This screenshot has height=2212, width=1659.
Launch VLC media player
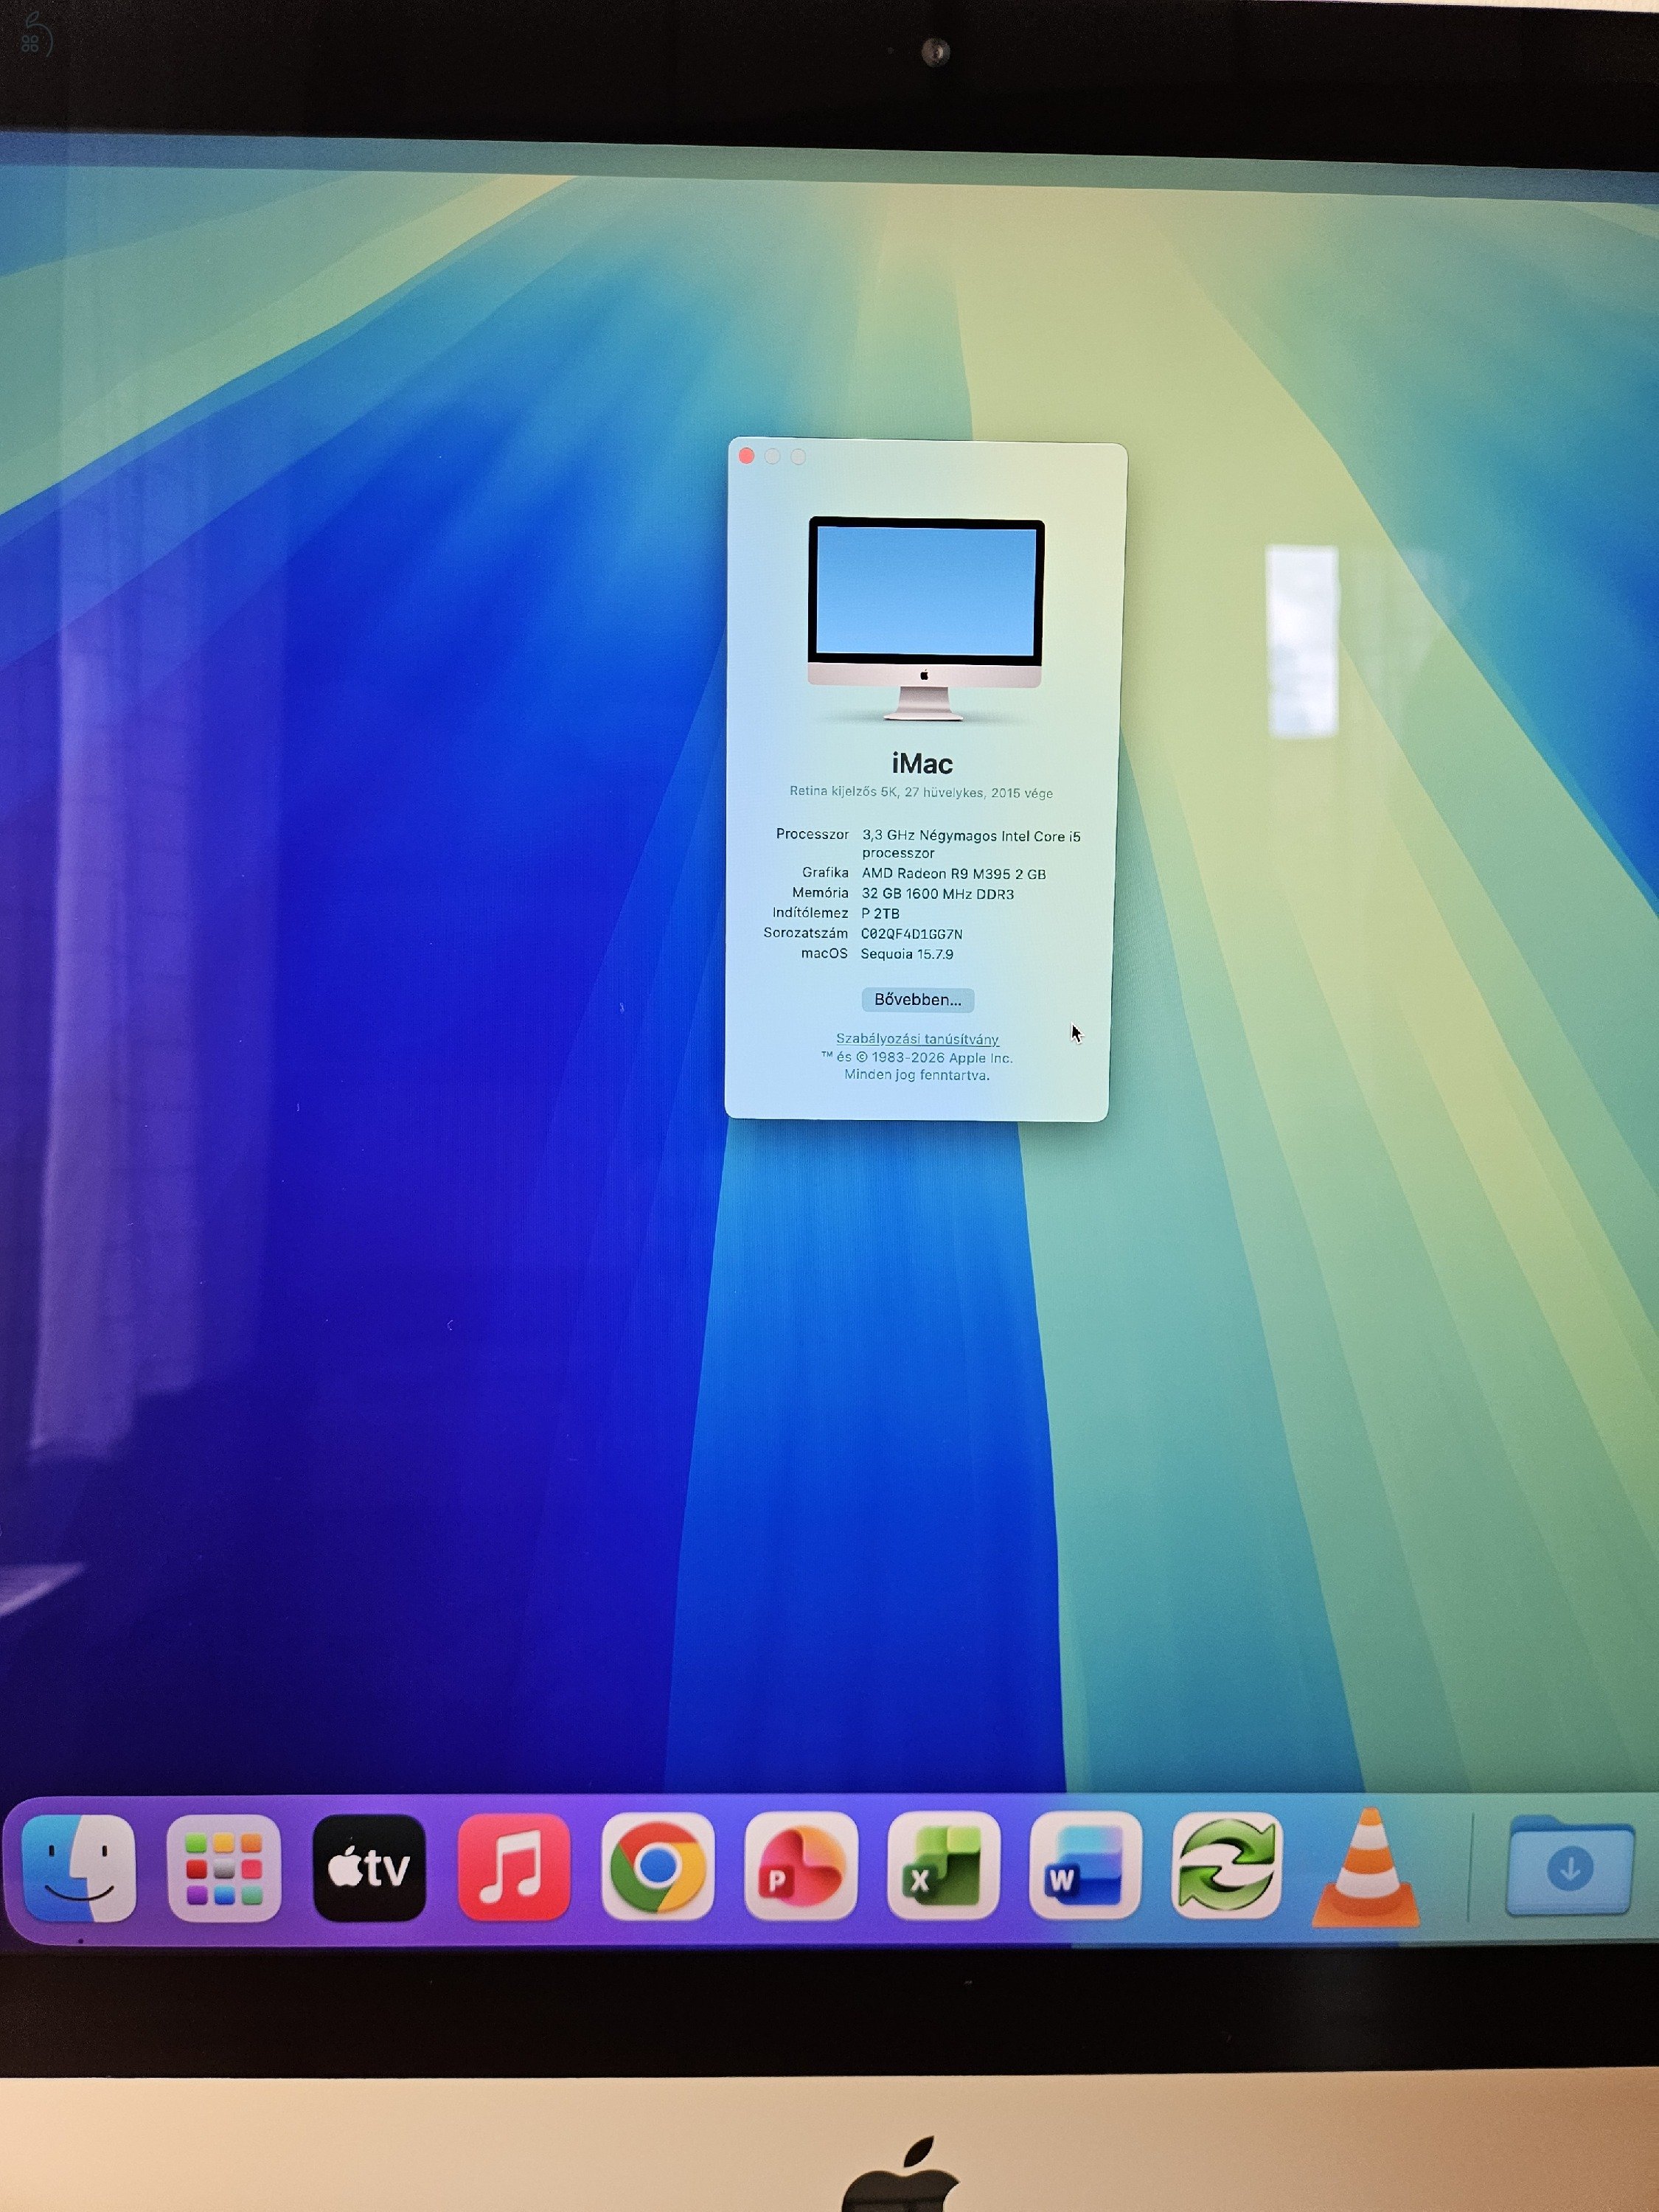pyautogui.click(x=1366, y=1868)
